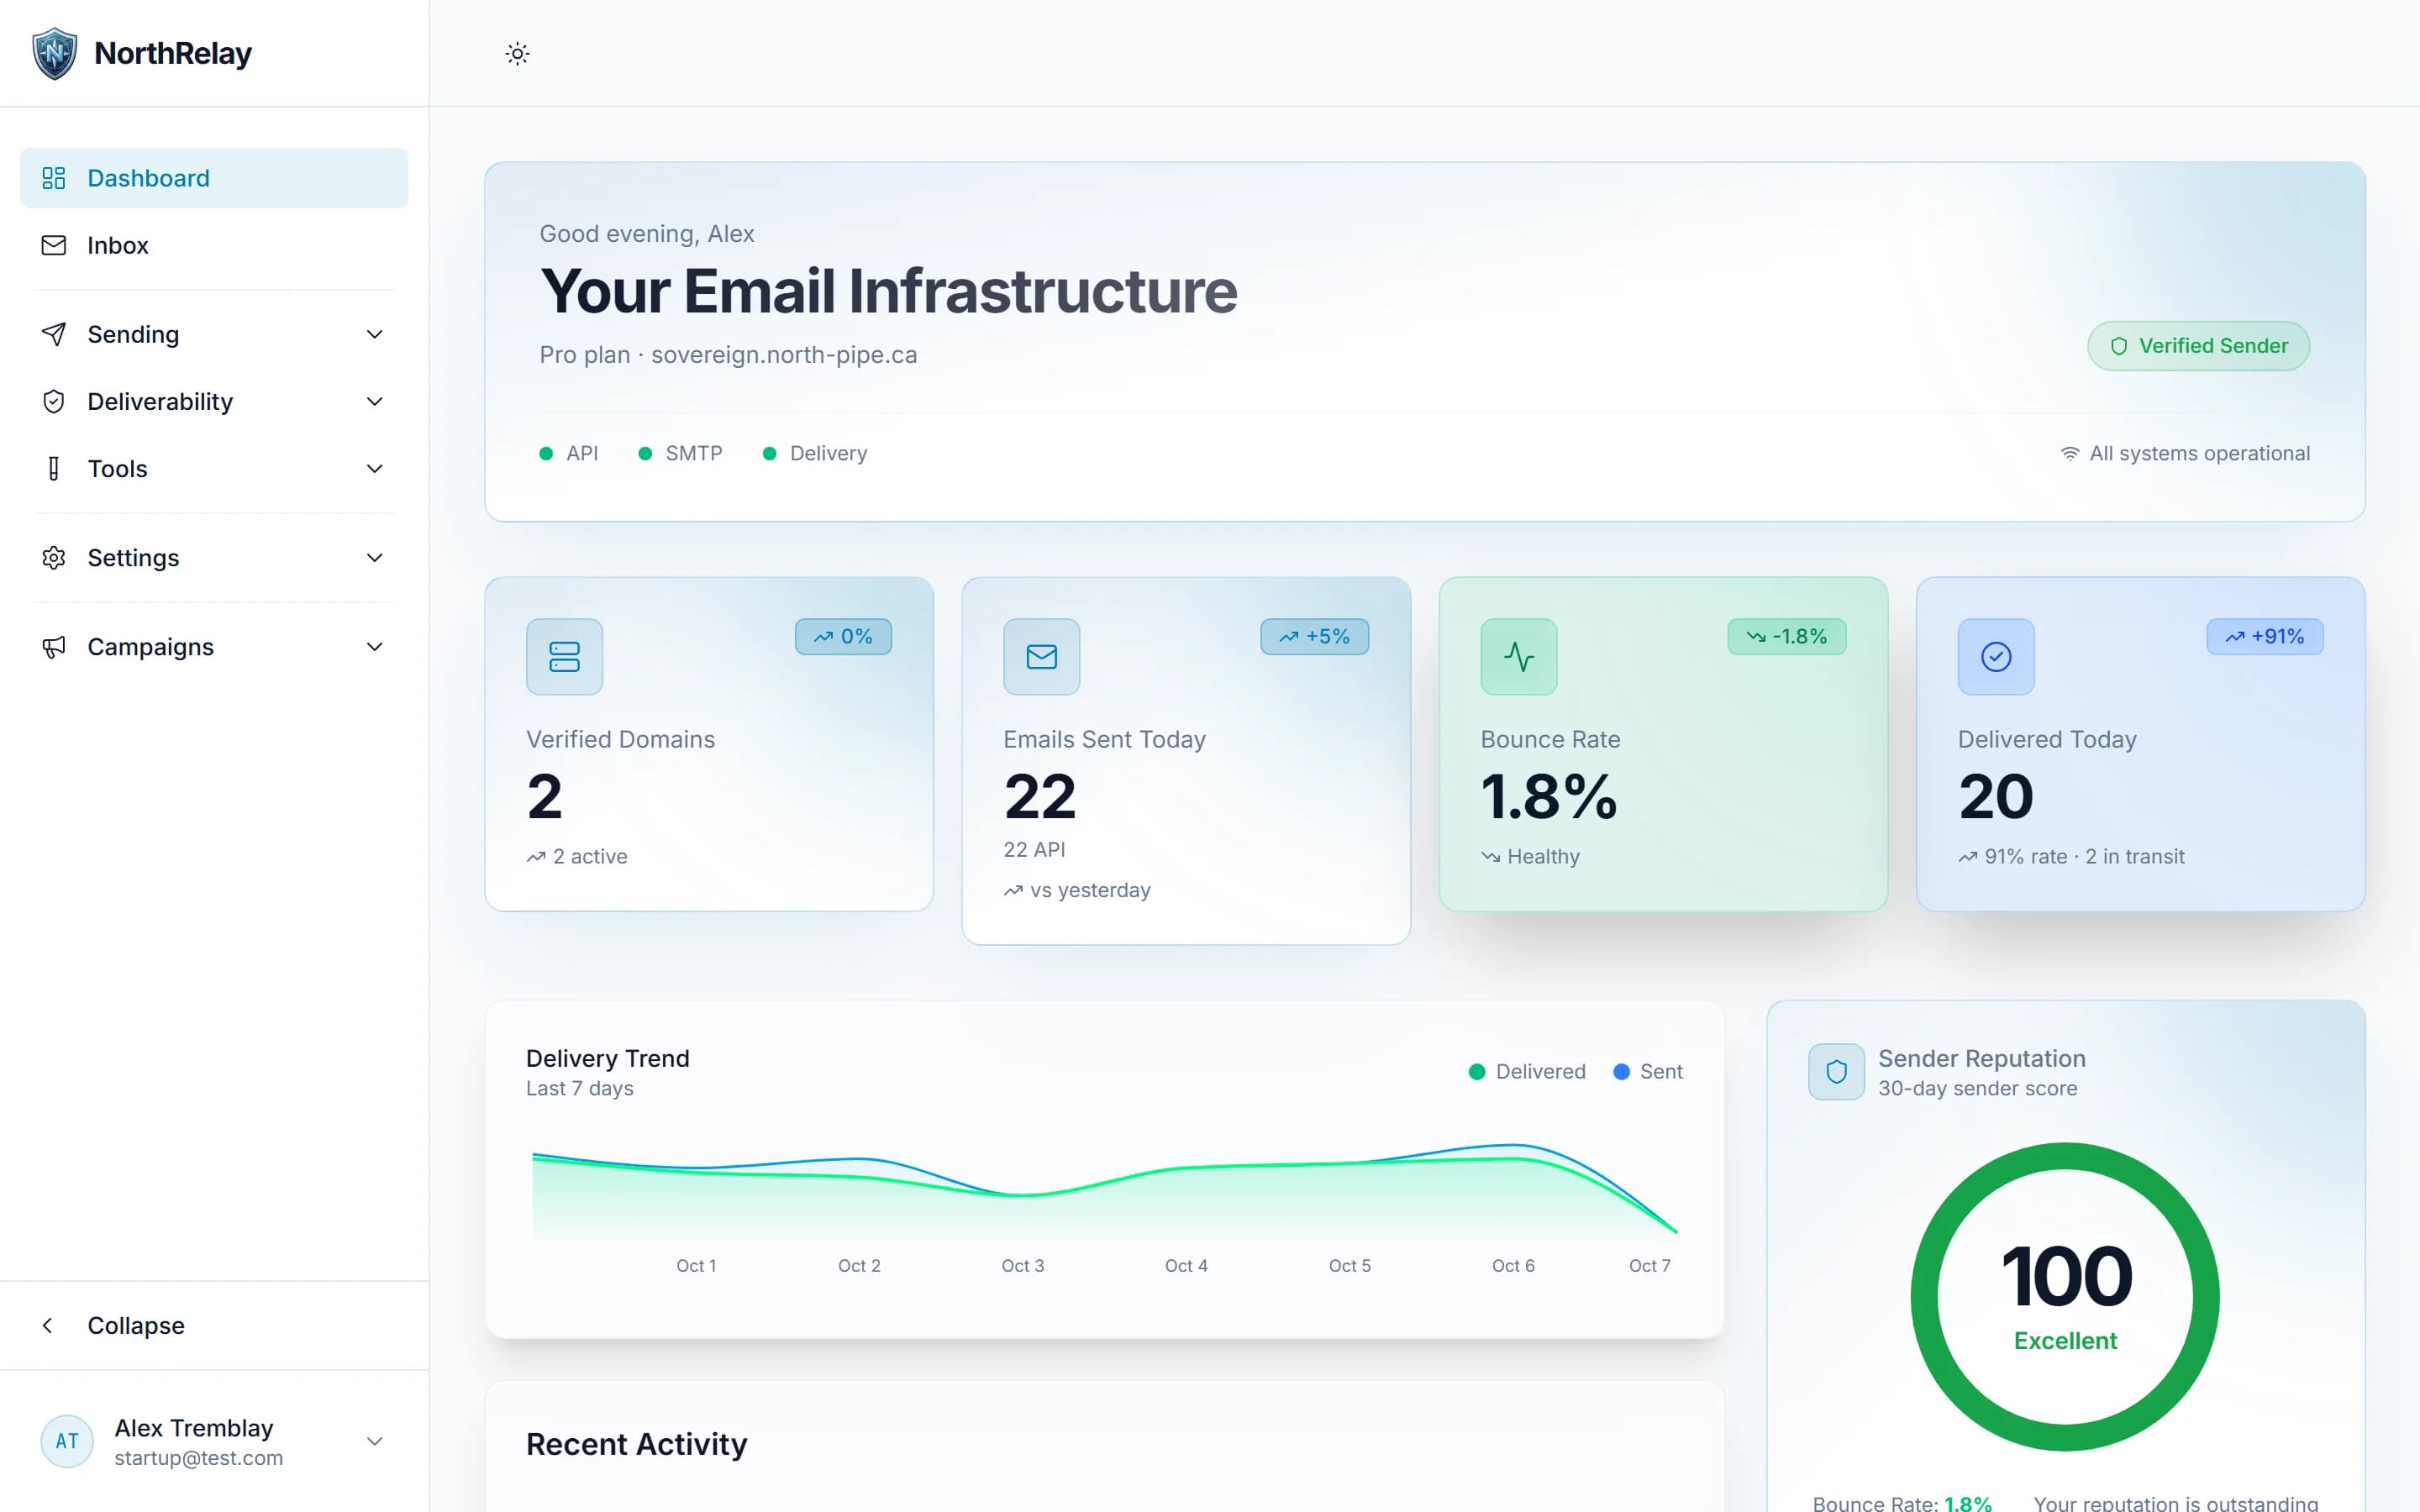Image resolution: width=2420 pixels, height=1512 pixels.
Task: Collapse the sidebar with Collapse button
Action: coord(214,1325)
